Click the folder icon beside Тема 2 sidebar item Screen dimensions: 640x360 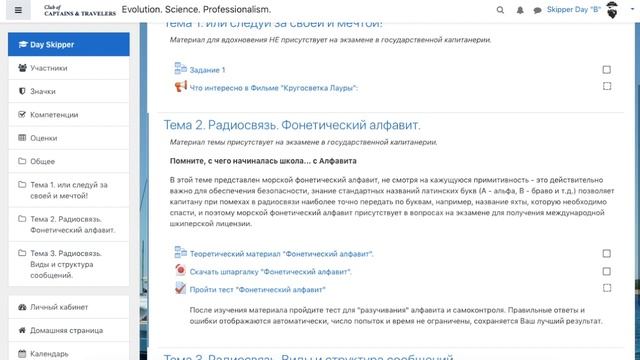22,219
